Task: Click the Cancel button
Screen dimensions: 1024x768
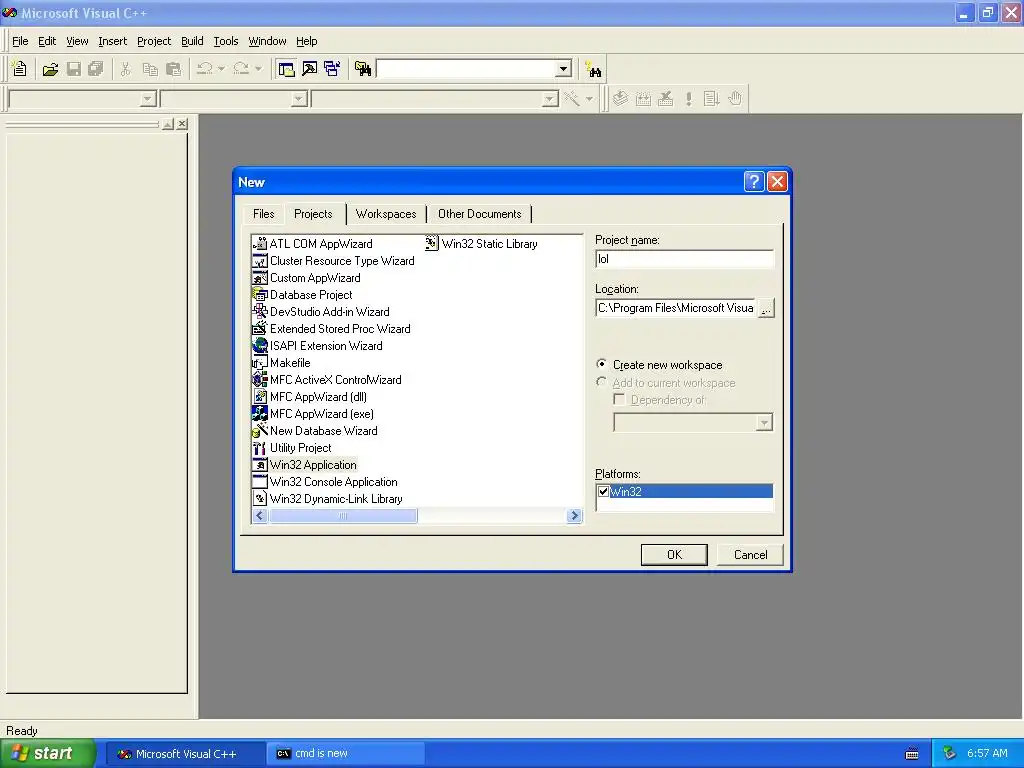Action: [x=750, y=554]
